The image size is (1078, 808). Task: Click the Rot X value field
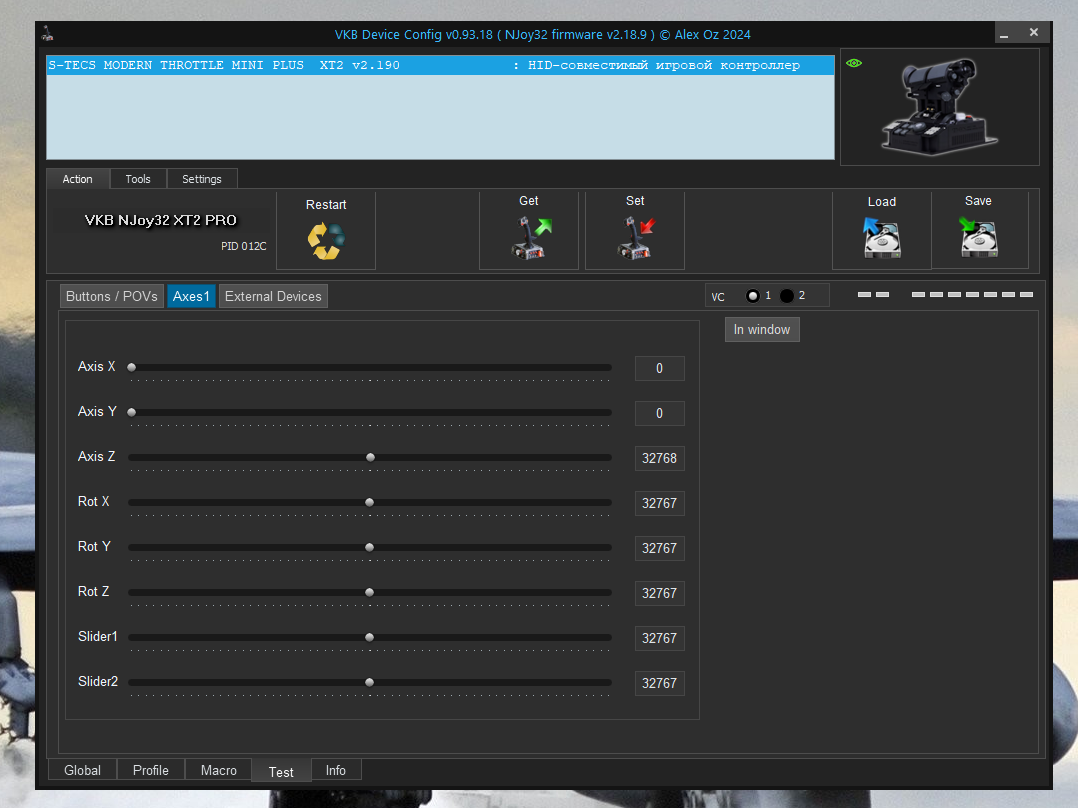[659, 503]
